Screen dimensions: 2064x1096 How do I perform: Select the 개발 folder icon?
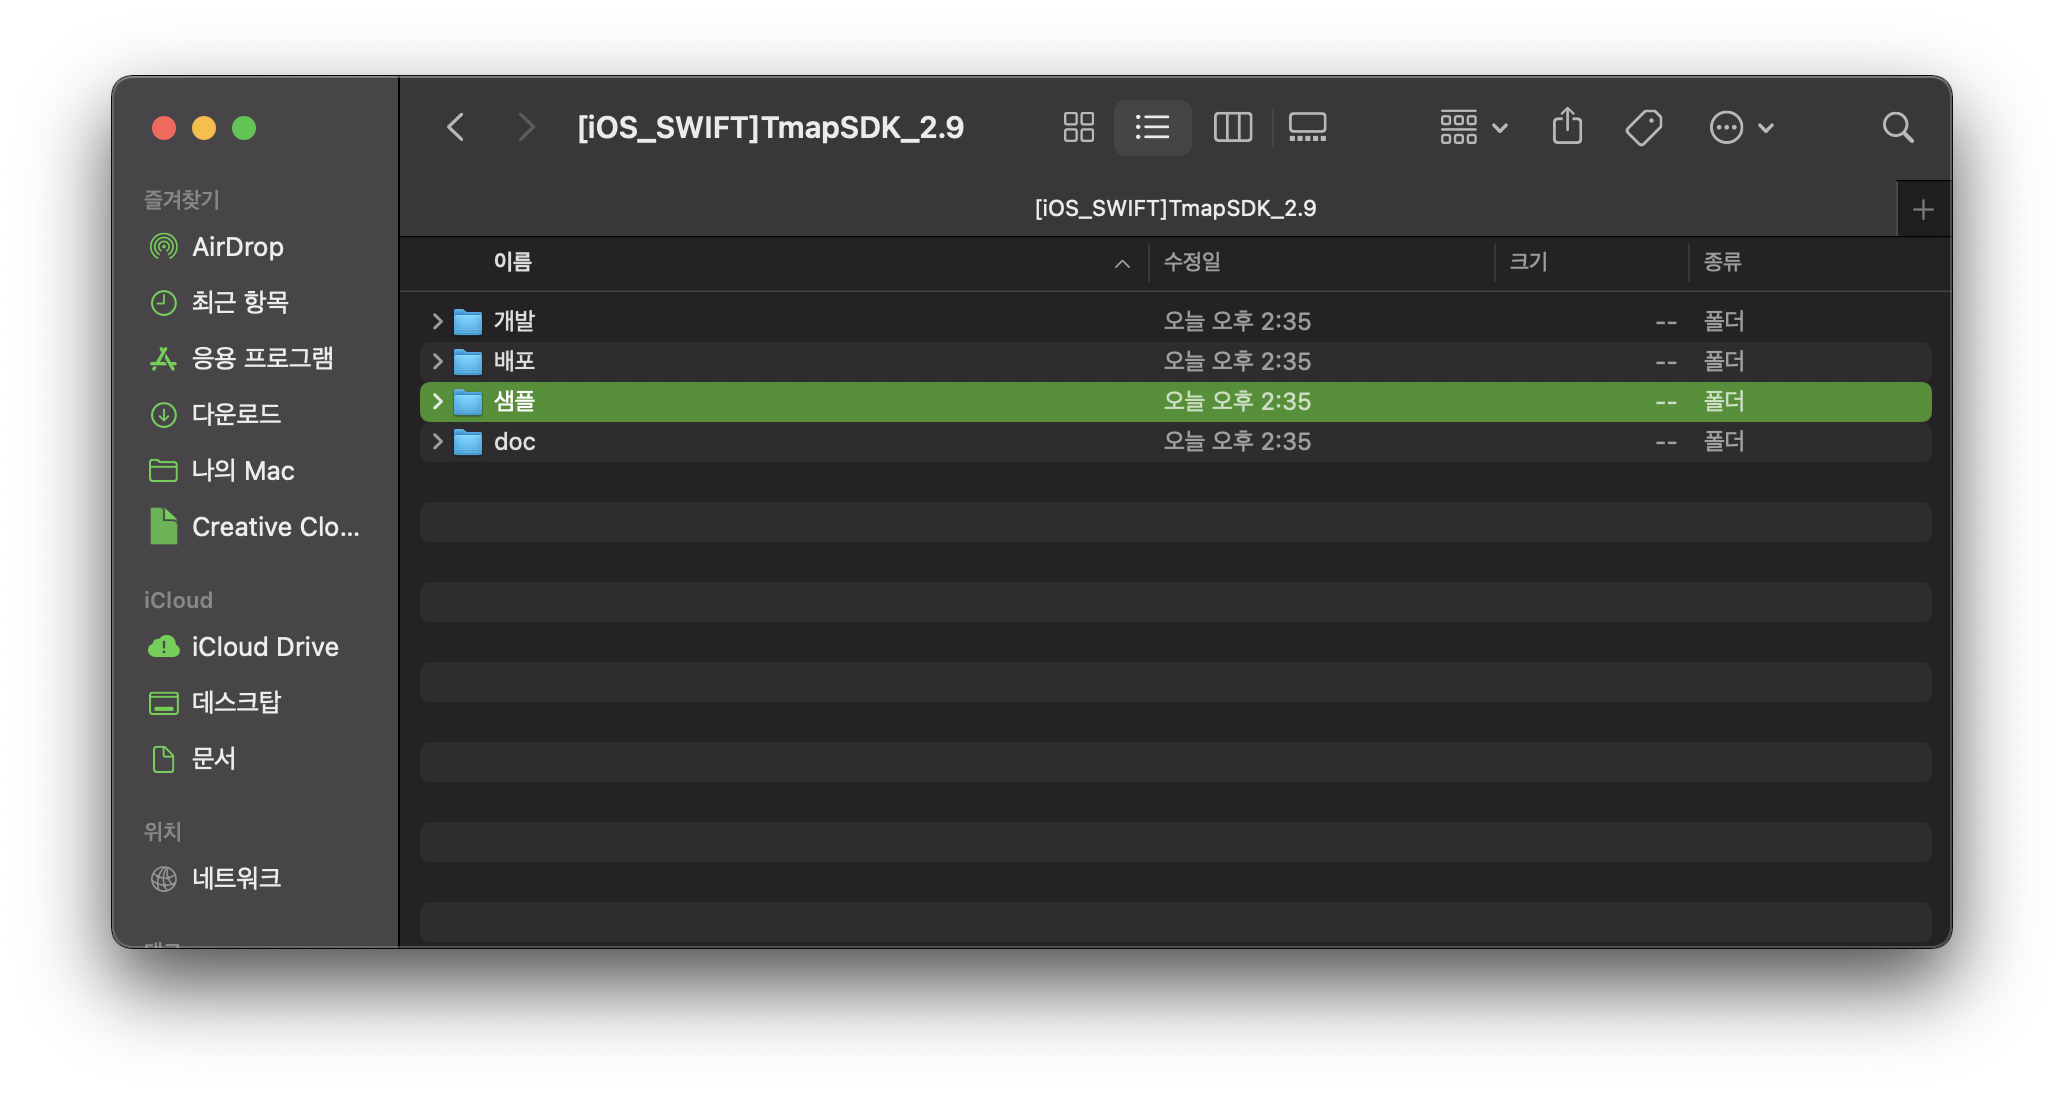pyautogui.click(x=468, y=321)
